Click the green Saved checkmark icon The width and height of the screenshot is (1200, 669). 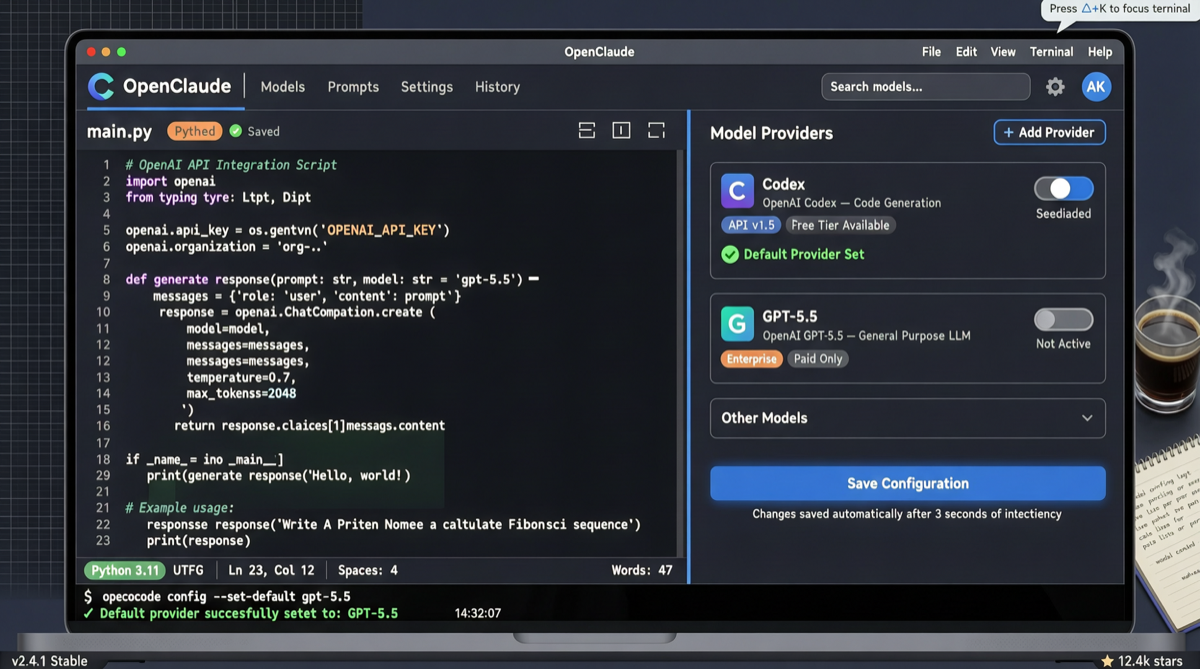[x=236, y=131]
